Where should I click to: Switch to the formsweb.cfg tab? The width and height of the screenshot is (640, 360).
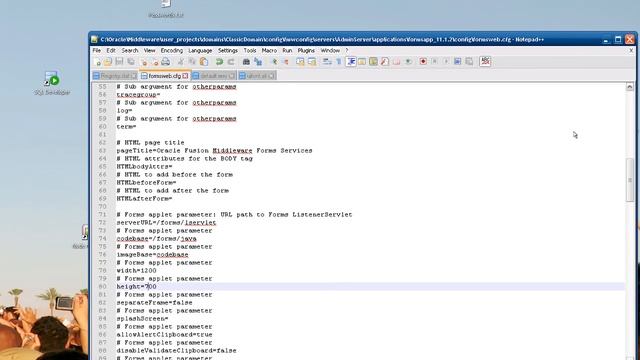(164, 76)
